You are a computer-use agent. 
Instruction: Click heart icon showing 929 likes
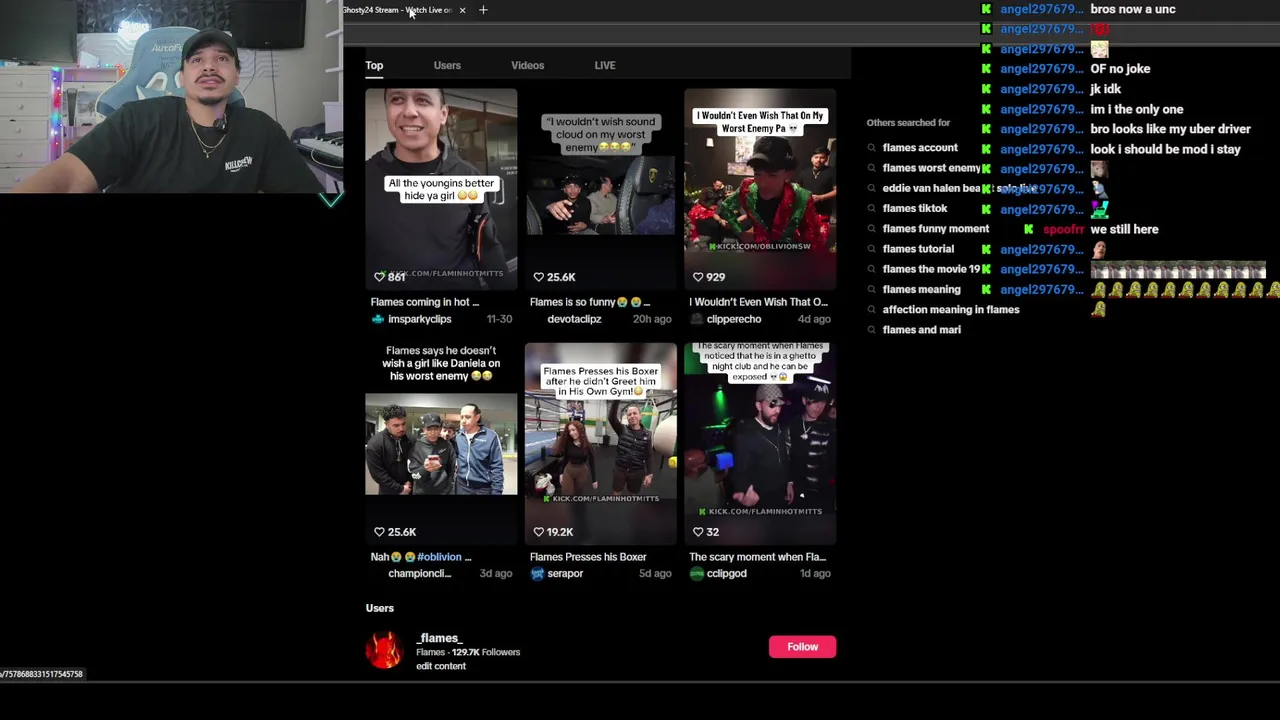(698, 277)
